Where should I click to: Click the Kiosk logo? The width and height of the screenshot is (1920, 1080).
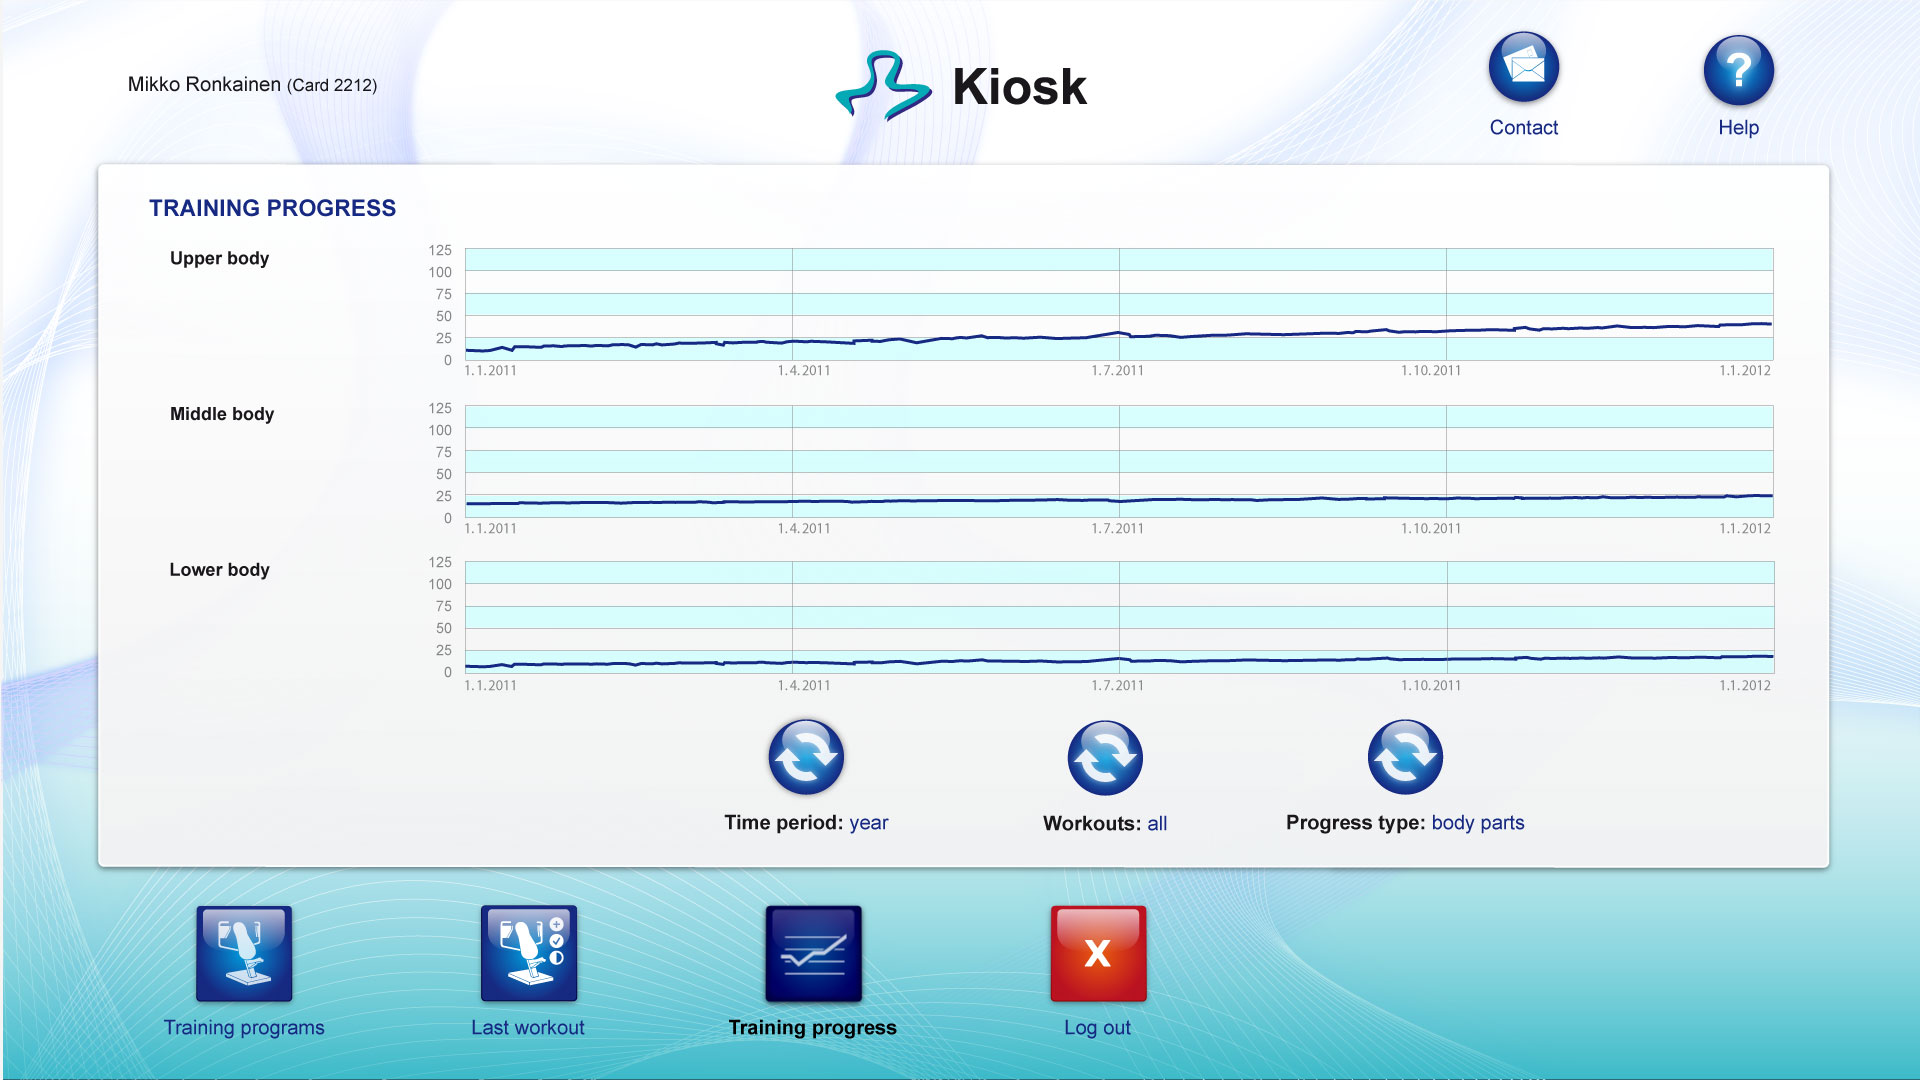961,86
